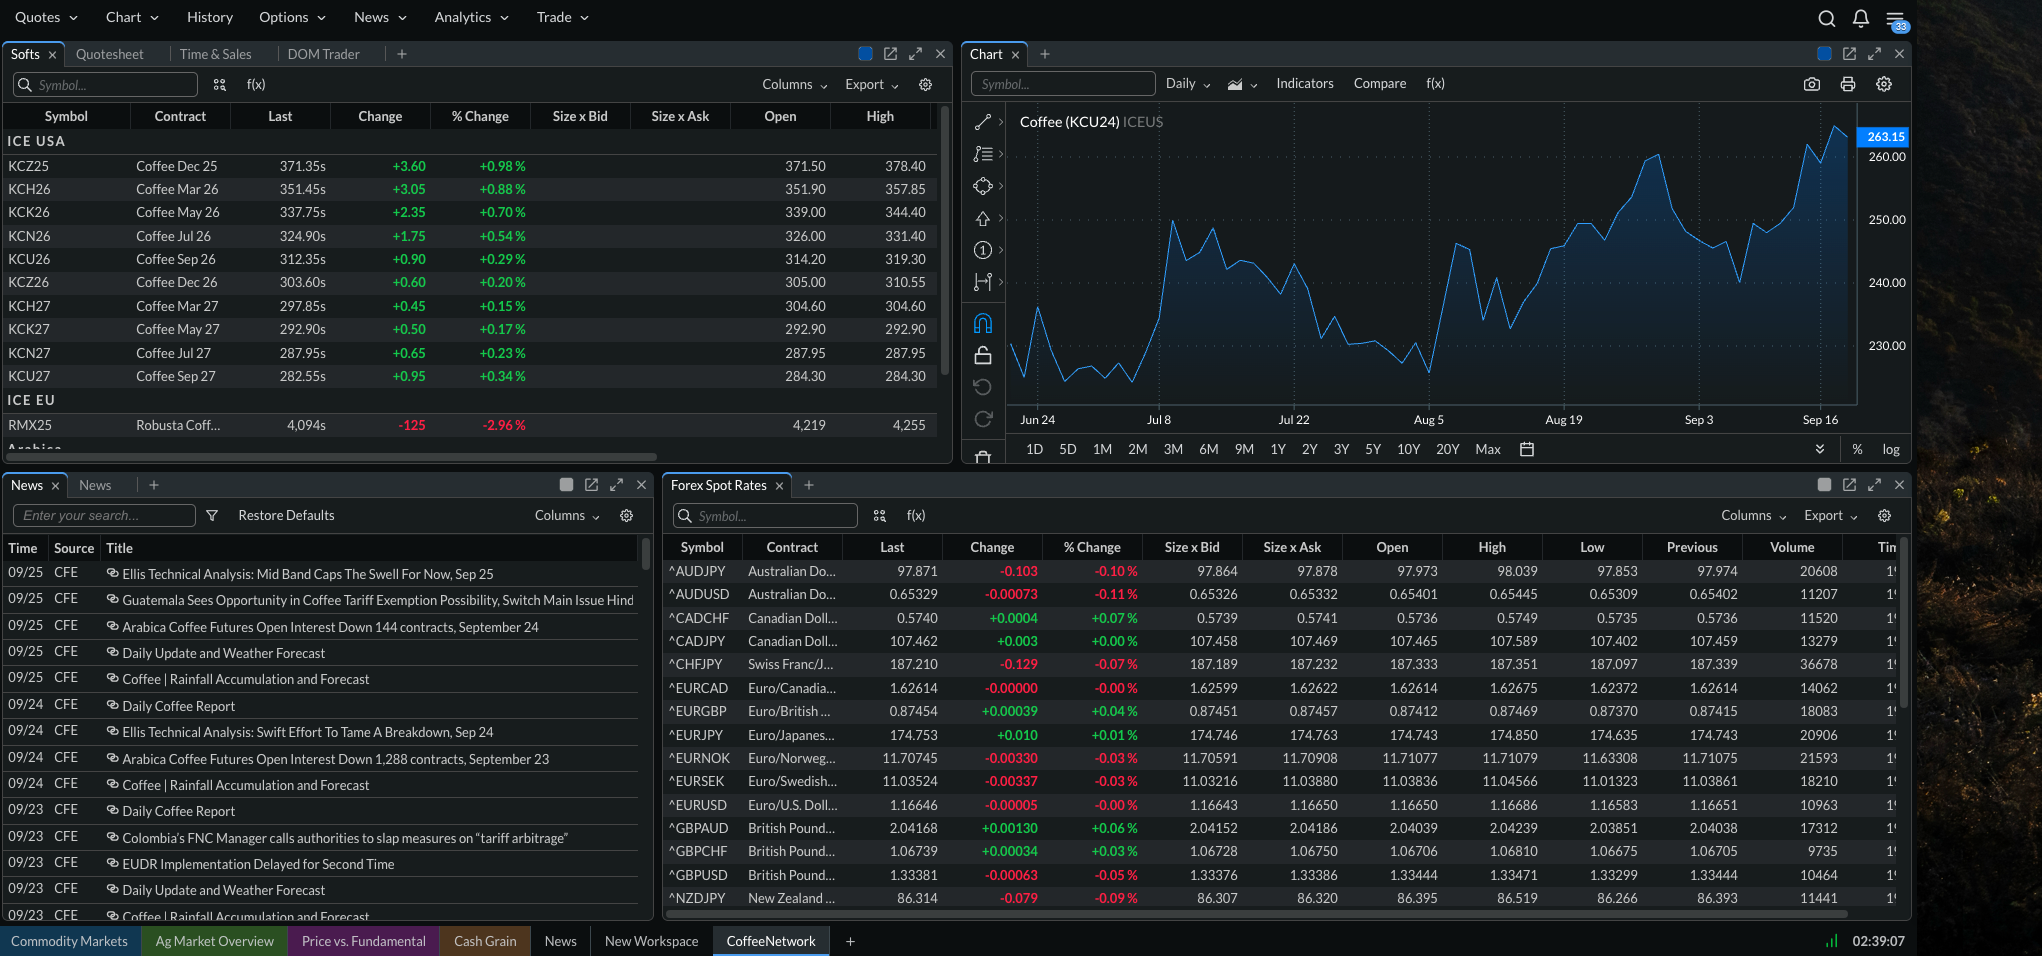Viewport: 2042px width, 956px height.
Task: Print the Coffee chart
Action: click(1847, 85)
